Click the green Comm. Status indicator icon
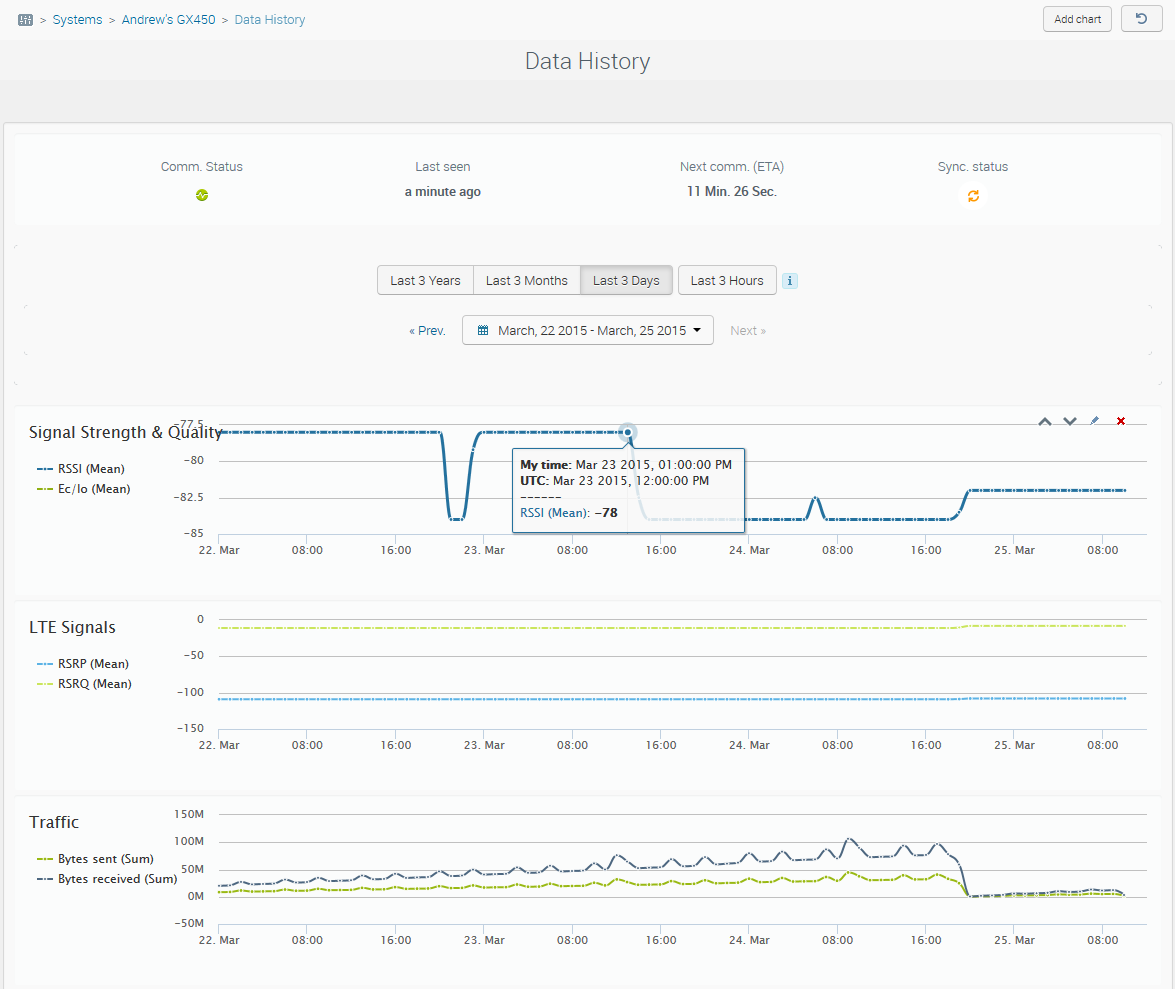1175x989 pixels. tap(202, 196)
